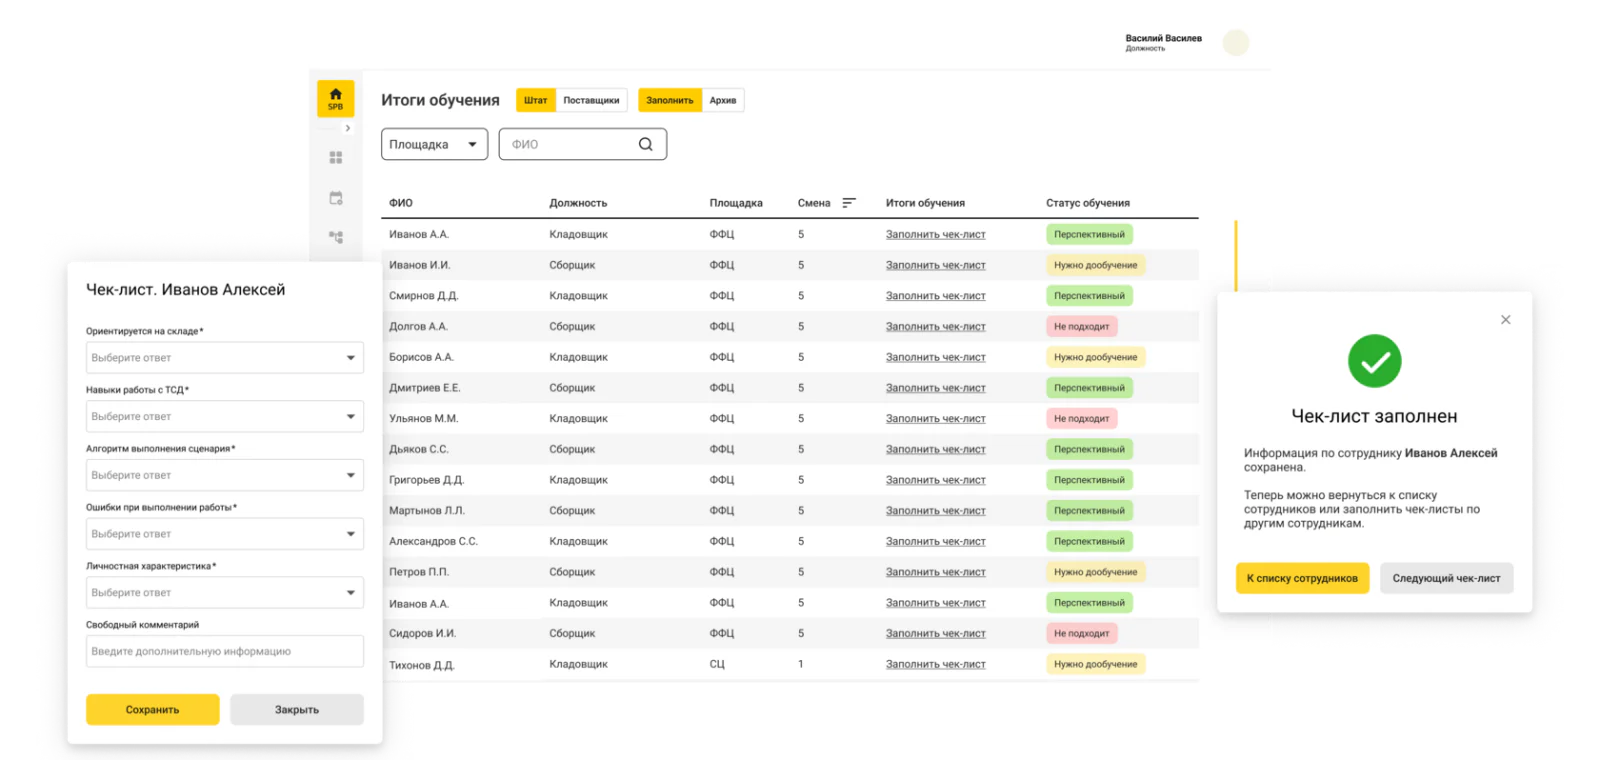The height and width of the screenshot is (760, 1600).
Task: Click the yellow table scrollbar
Action: [x=1236, y=256]
